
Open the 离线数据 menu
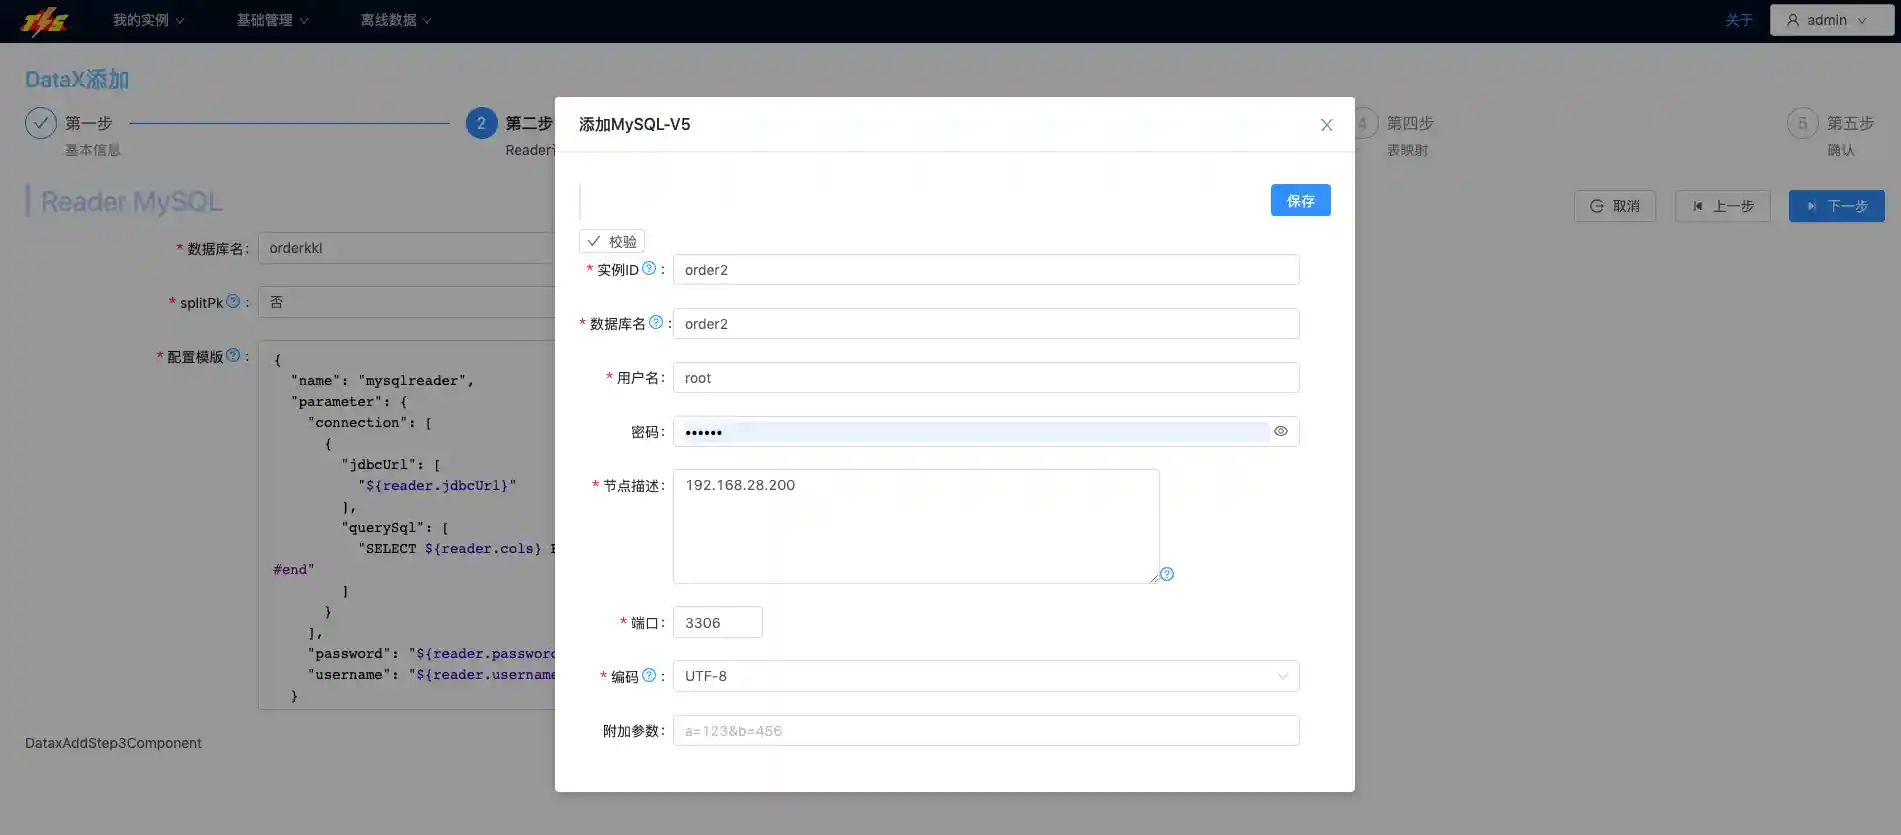(396, 20)
